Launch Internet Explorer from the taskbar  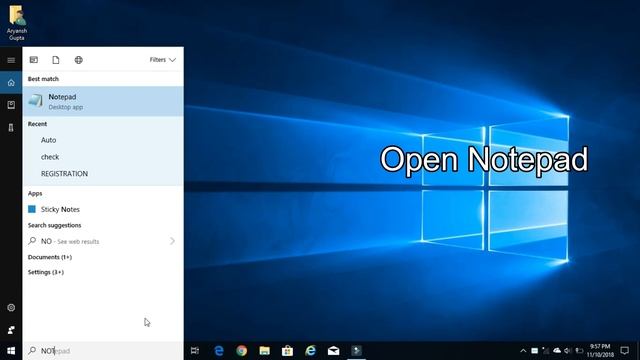[x=311, y=351]
